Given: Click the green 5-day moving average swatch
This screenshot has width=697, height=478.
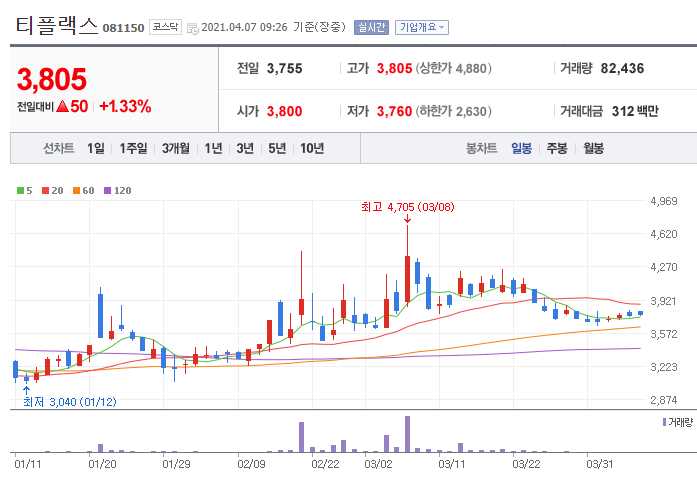Looking at the screenshot, I should click(x=20, y=191).
